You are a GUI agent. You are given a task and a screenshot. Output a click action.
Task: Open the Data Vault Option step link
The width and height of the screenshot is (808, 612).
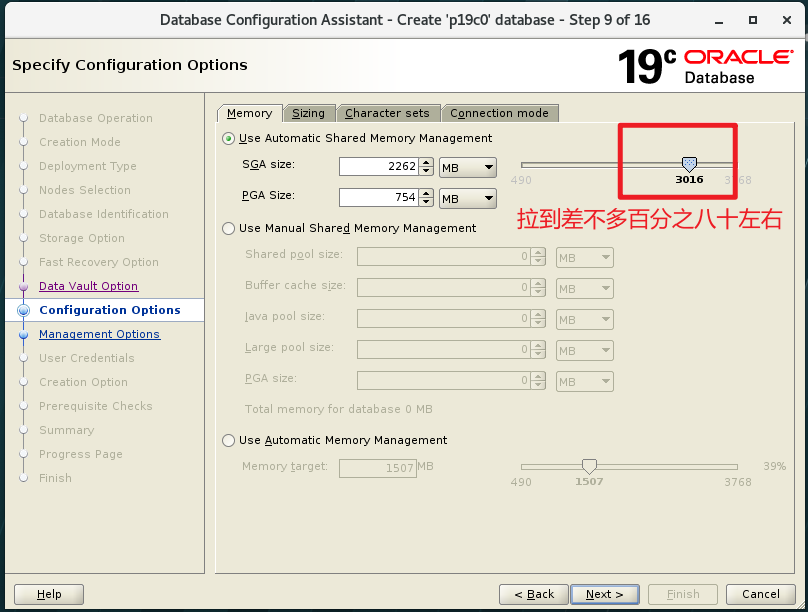click(89, 286)
